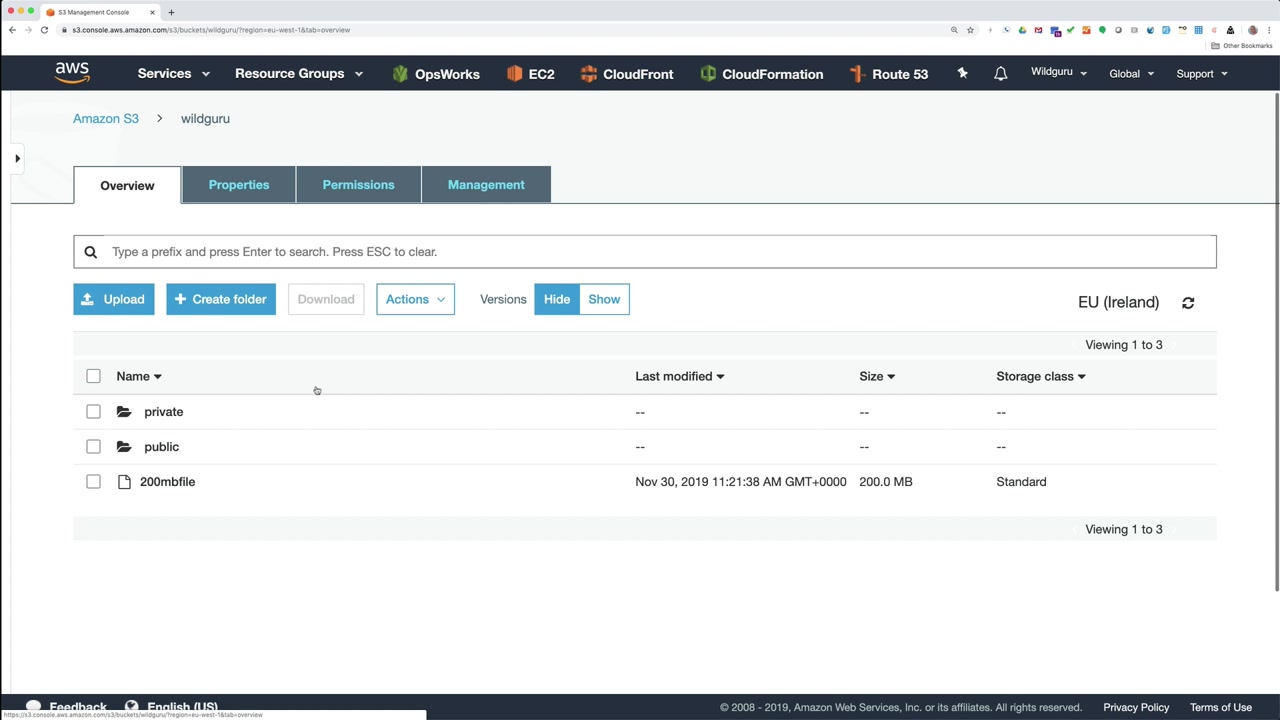Go to the Amazon S3 breadcrumb link

click(106, 118)
